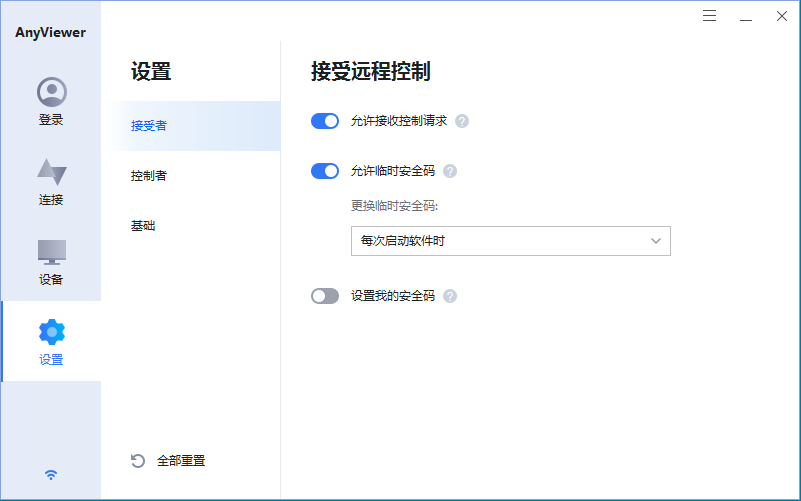
Task: Click help icon beside 允许接收控制请求
Action: click(x=462, y=121)
